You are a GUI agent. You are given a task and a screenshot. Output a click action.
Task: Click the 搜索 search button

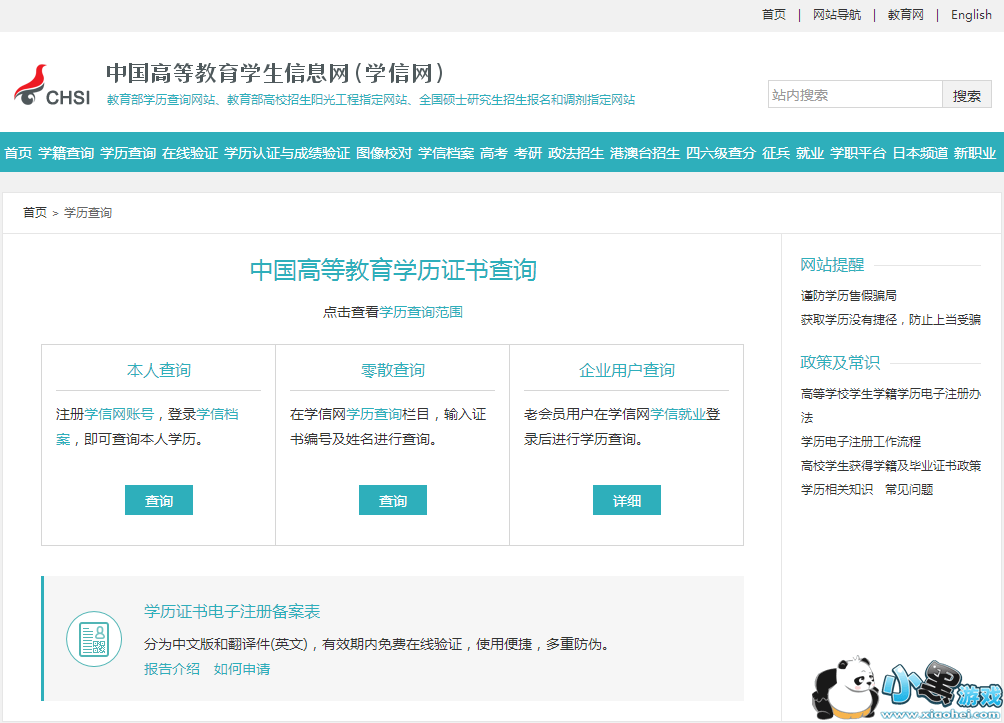966,95
